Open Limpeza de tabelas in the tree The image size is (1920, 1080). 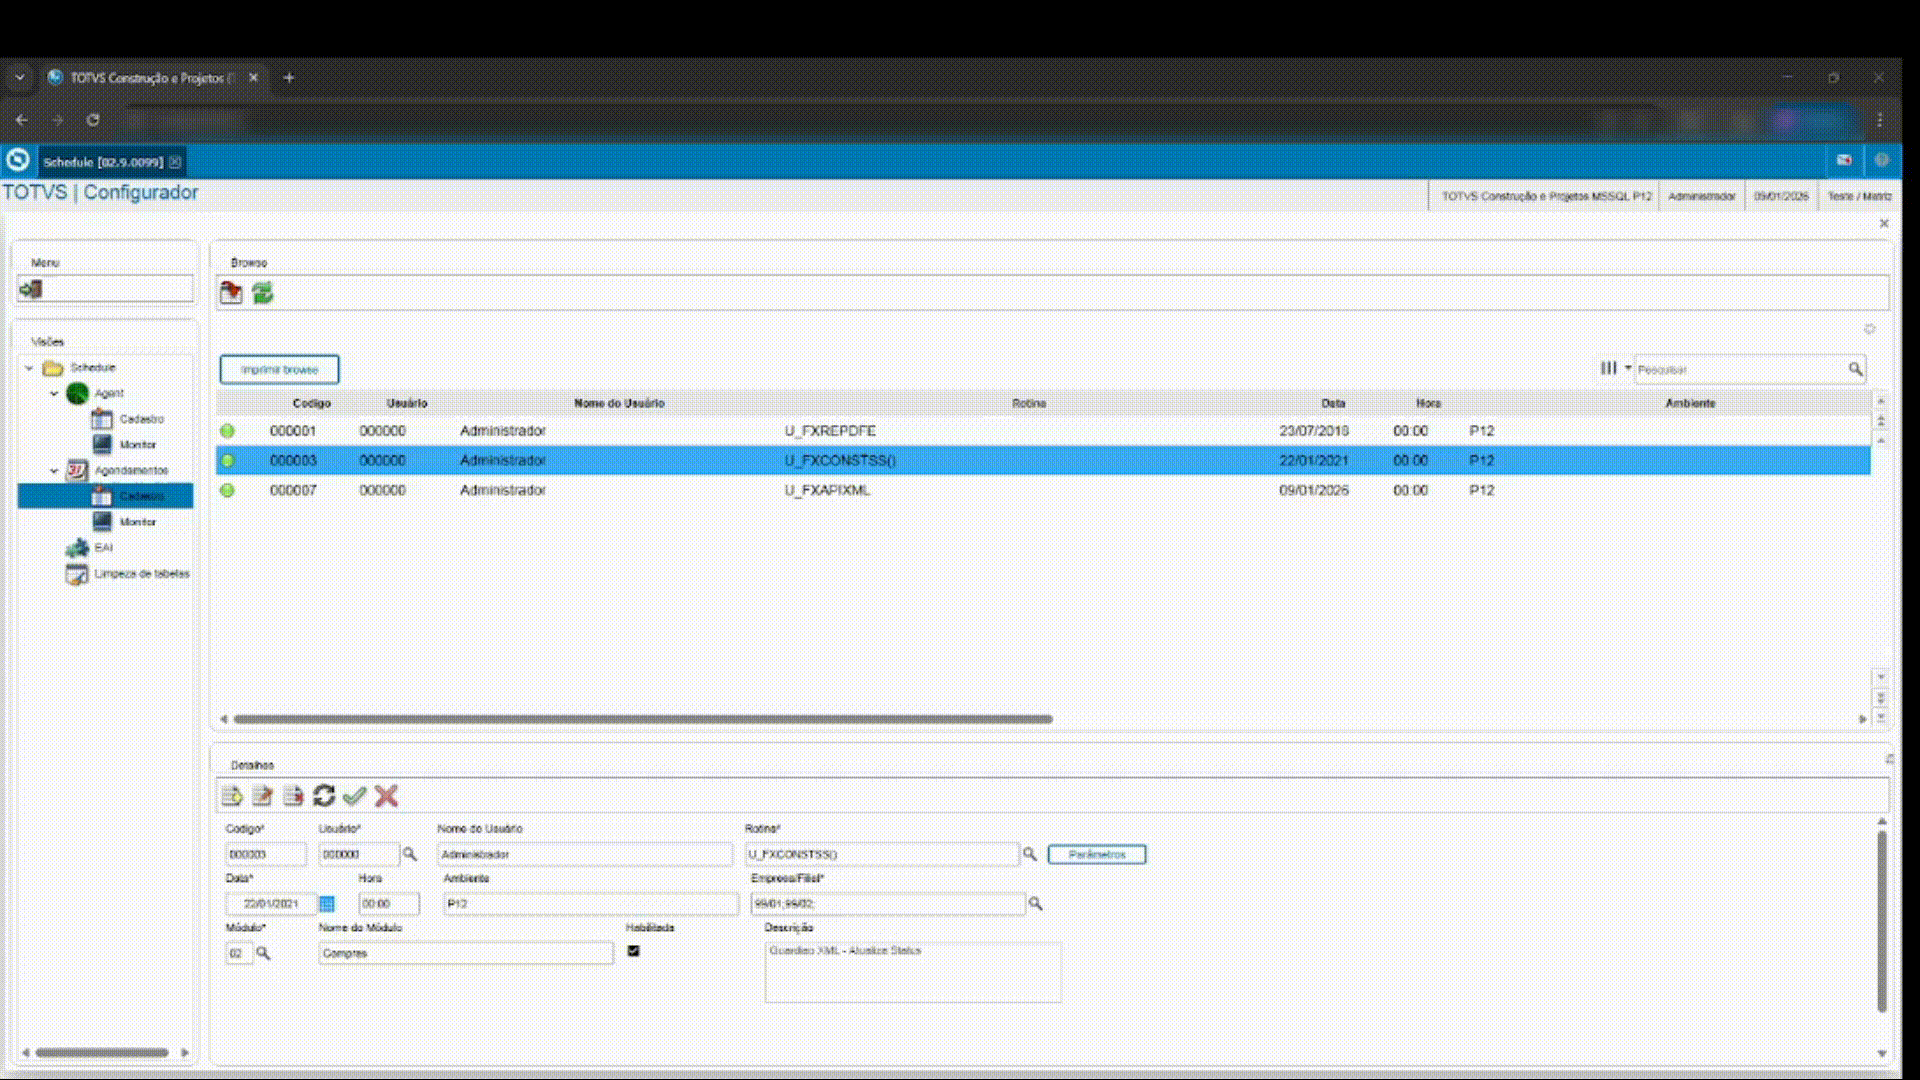click(x=140, y=574)
